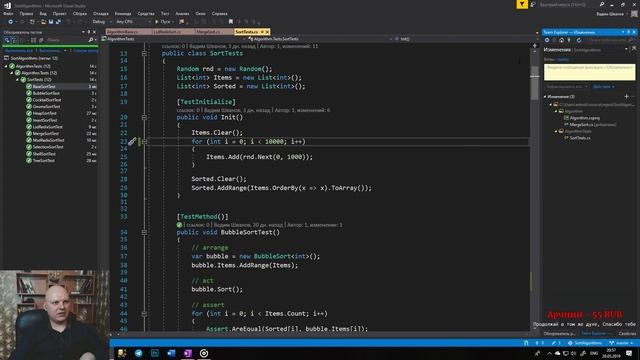The height and width of the screenshot is (360, 640).
Task: Click the save all toolbar icon
Action: (58, 22)
